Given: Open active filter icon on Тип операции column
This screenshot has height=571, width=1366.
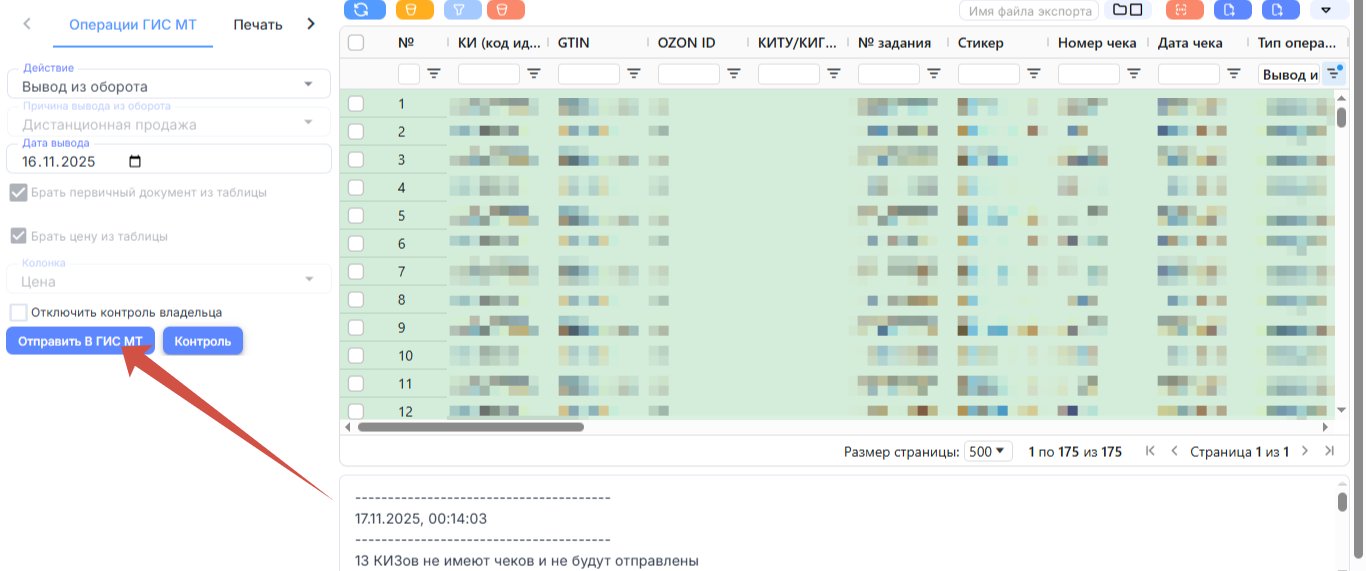Looking at the screenshot, I should coord(1334,73).
